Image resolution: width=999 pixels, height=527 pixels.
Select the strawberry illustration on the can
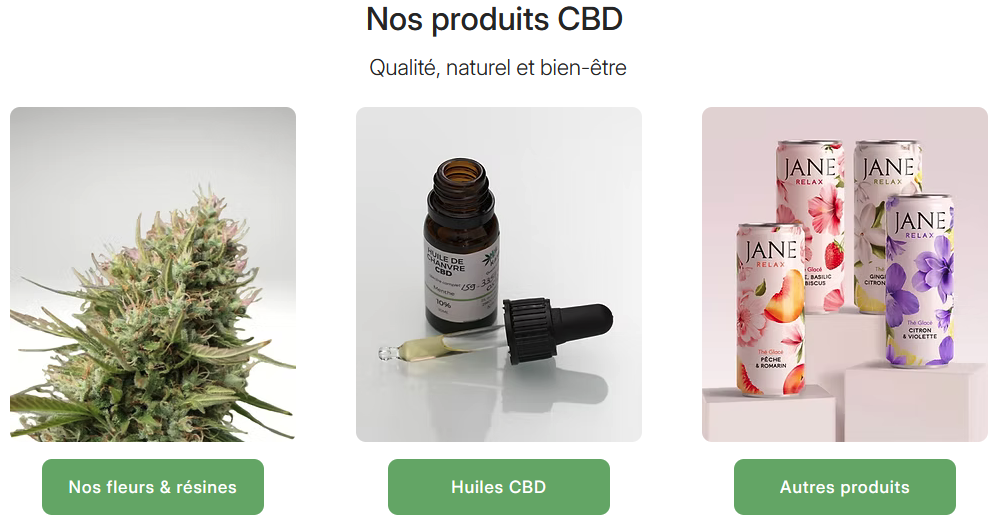point(833,254)
